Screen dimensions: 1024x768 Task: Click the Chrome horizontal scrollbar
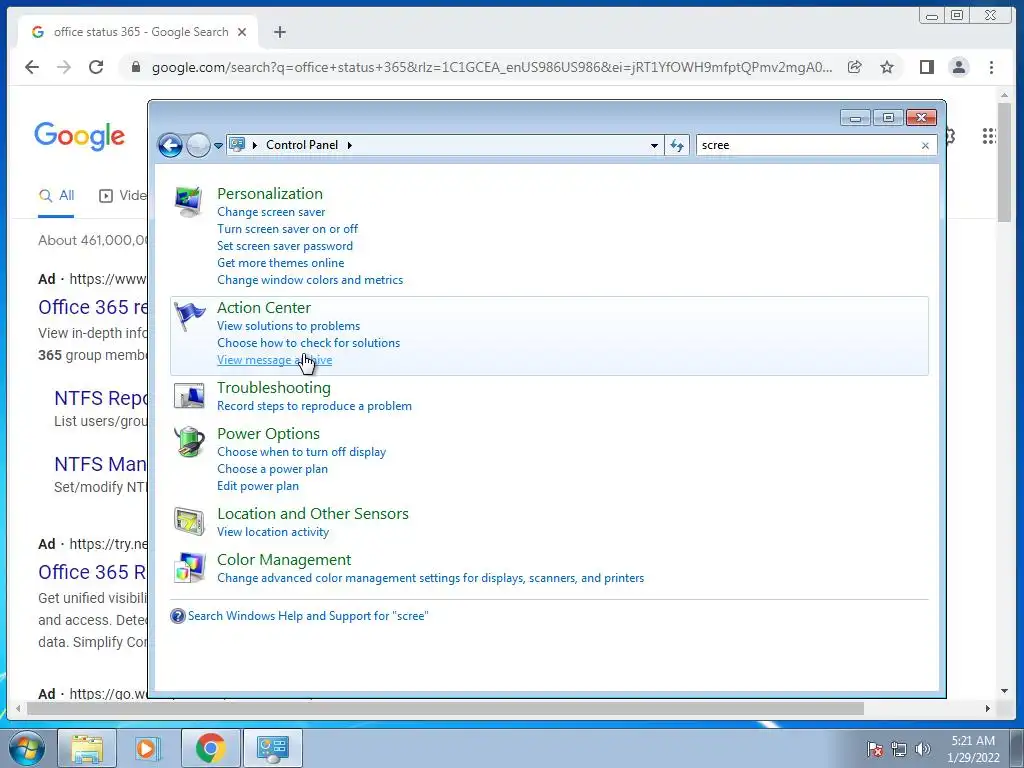coord(445,708)
